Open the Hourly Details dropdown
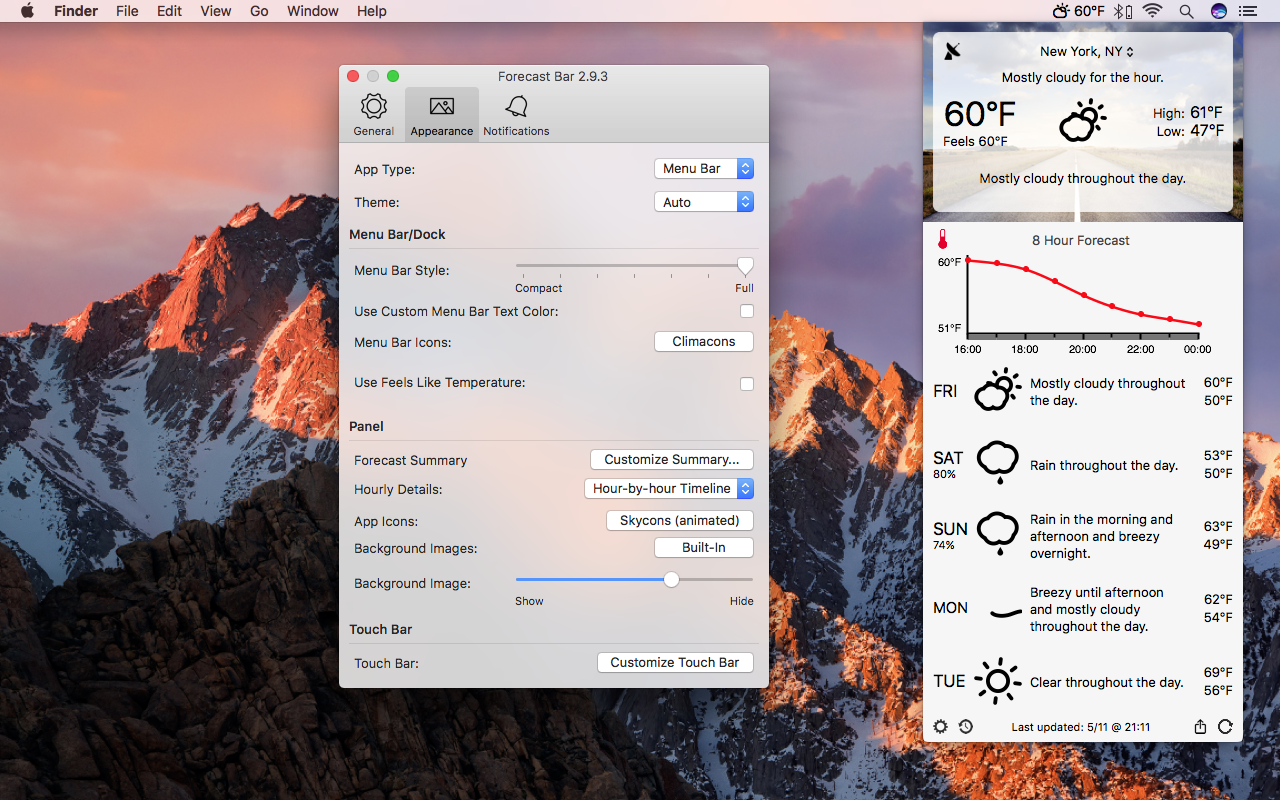This screenshot has width=1280, height=800. click(x=669, y=489)
